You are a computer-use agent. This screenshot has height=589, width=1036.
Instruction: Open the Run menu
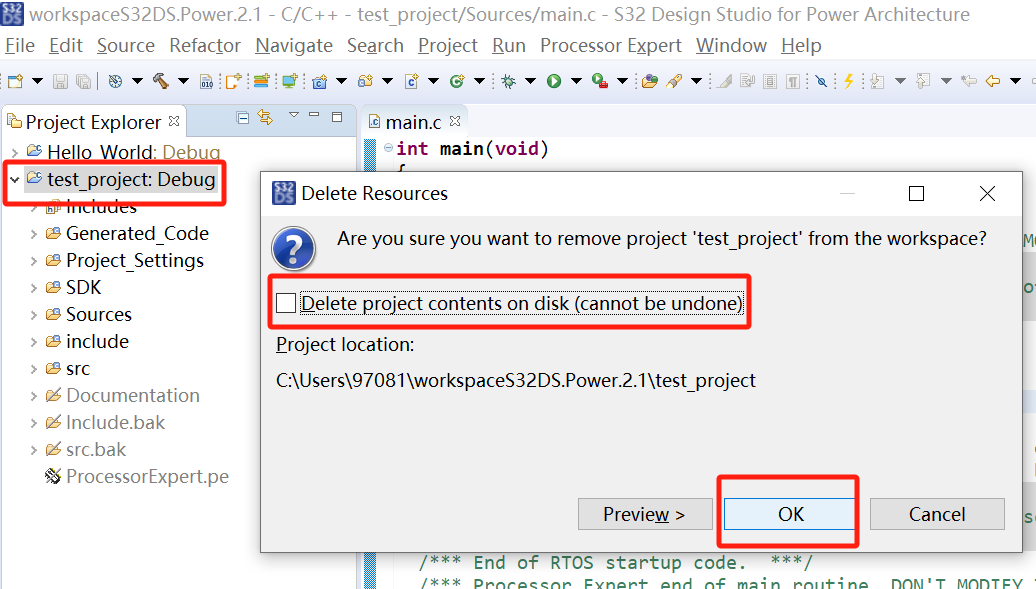509,46
